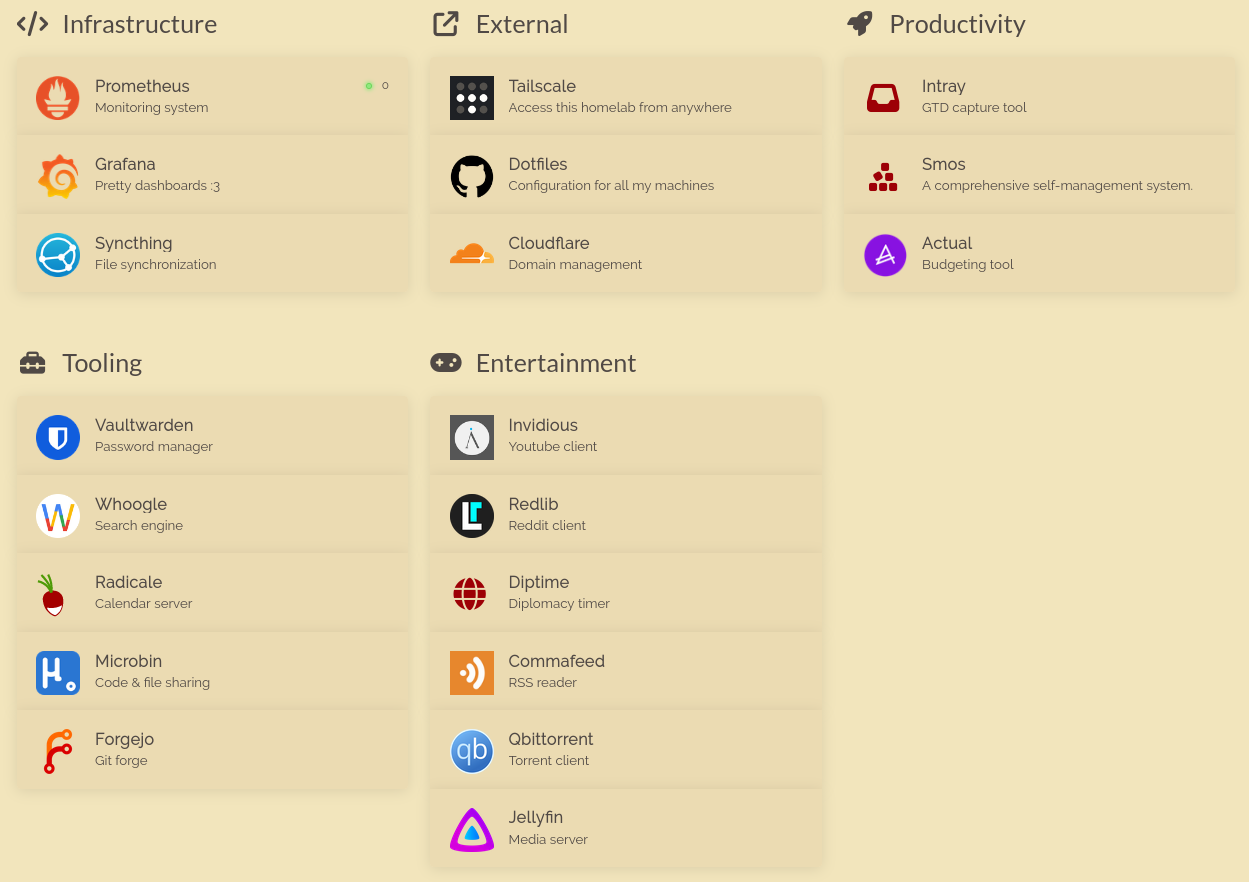Click the blue Microbin icon
The image size is (1249, 882).
click(x=58, y=673)
